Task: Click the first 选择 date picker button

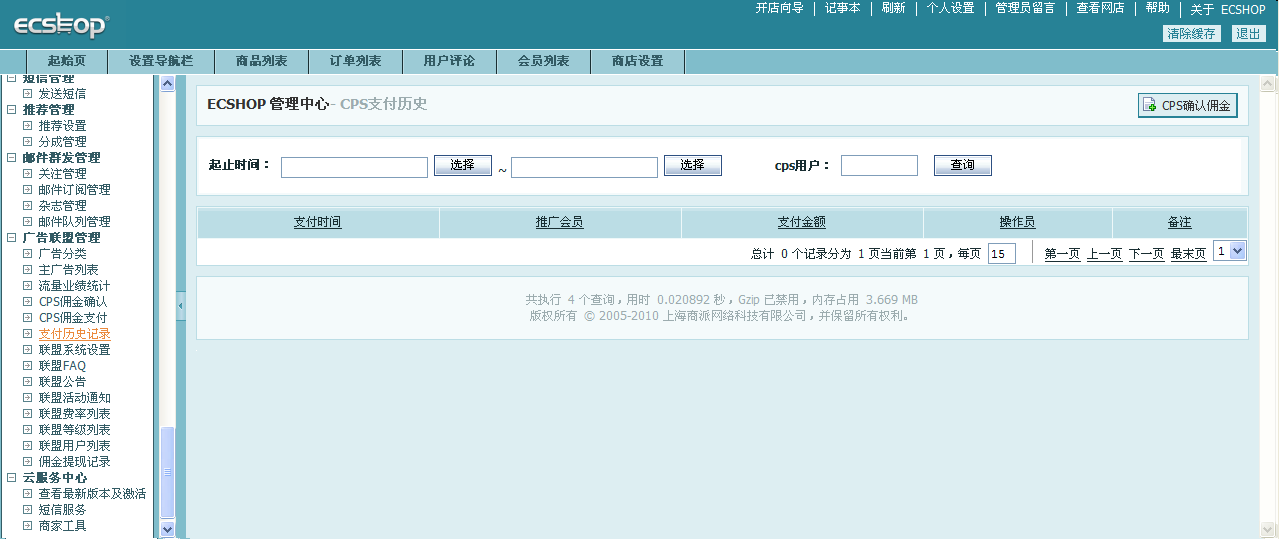Action: pos(462,166)
